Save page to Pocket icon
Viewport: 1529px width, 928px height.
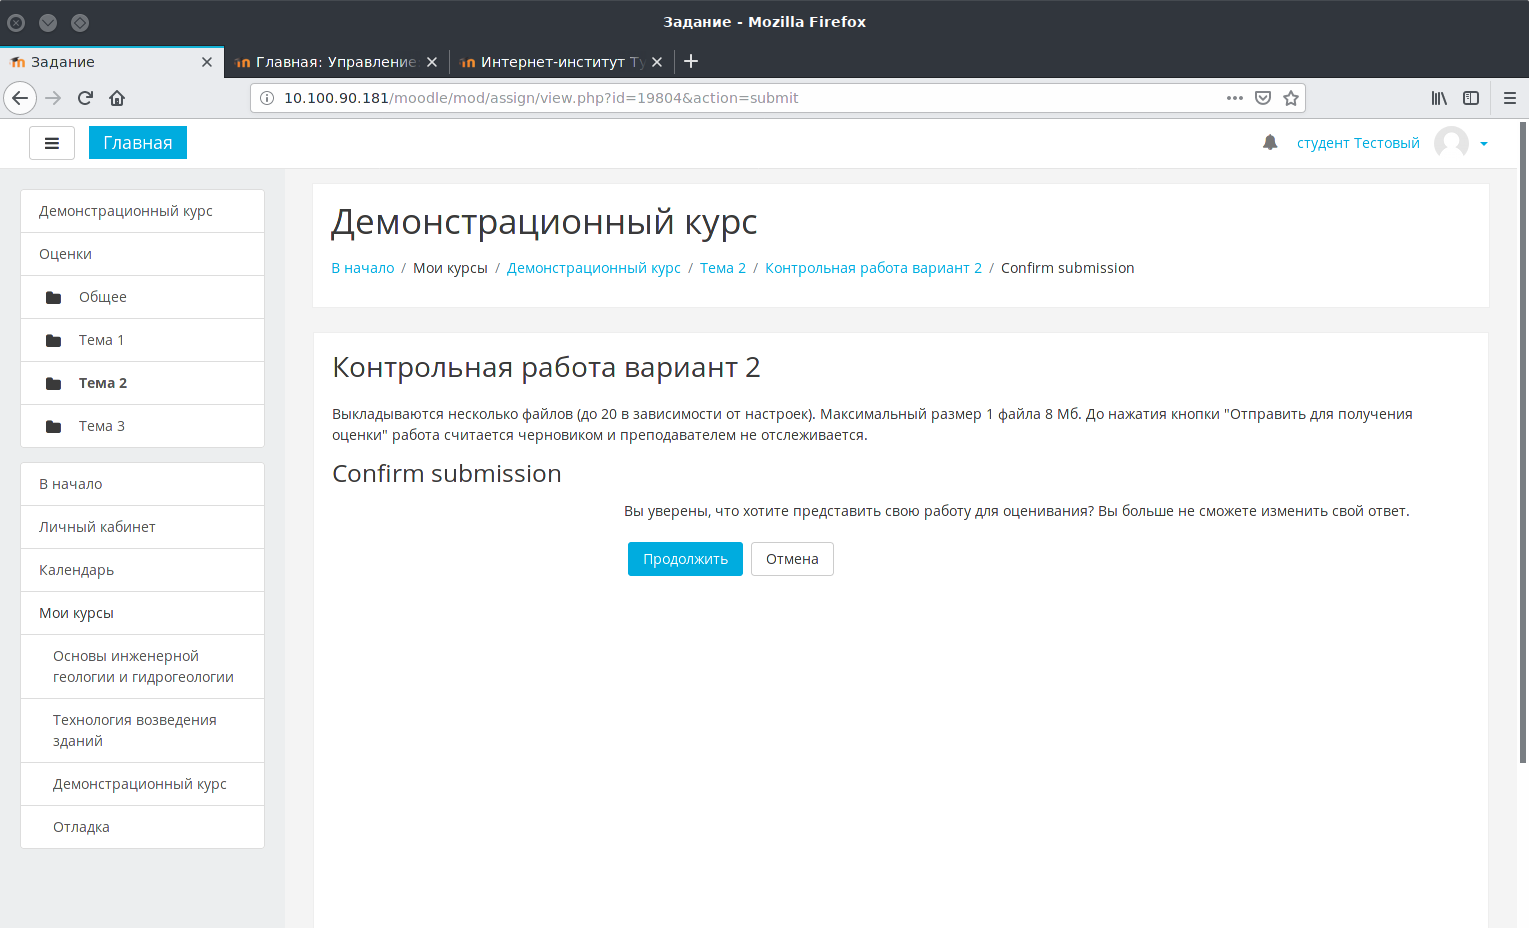click(x=1263, y=98)
